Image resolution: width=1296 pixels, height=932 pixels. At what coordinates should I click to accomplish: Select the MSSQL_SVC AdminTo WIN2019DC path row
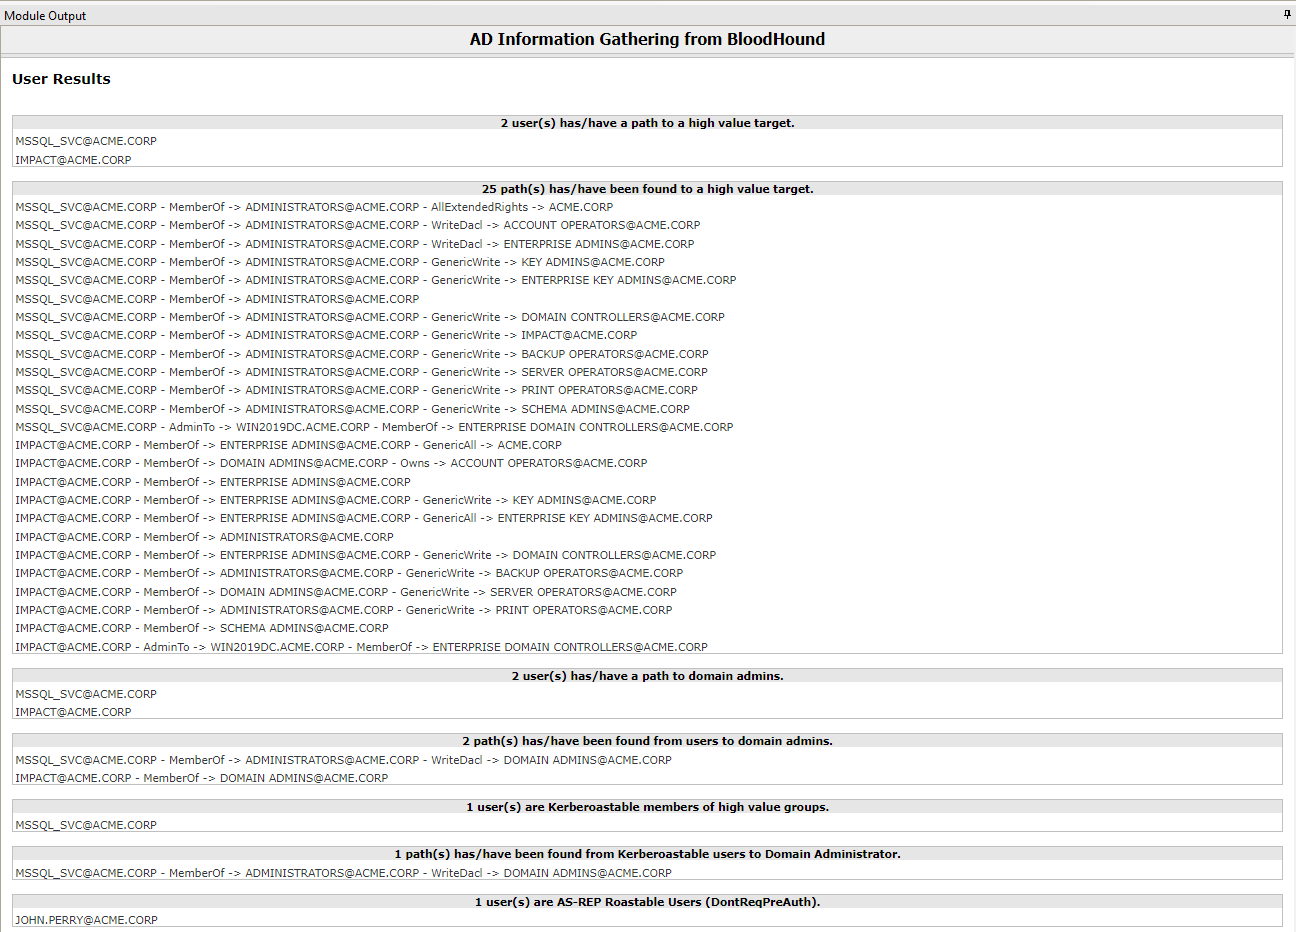(374, 427)
